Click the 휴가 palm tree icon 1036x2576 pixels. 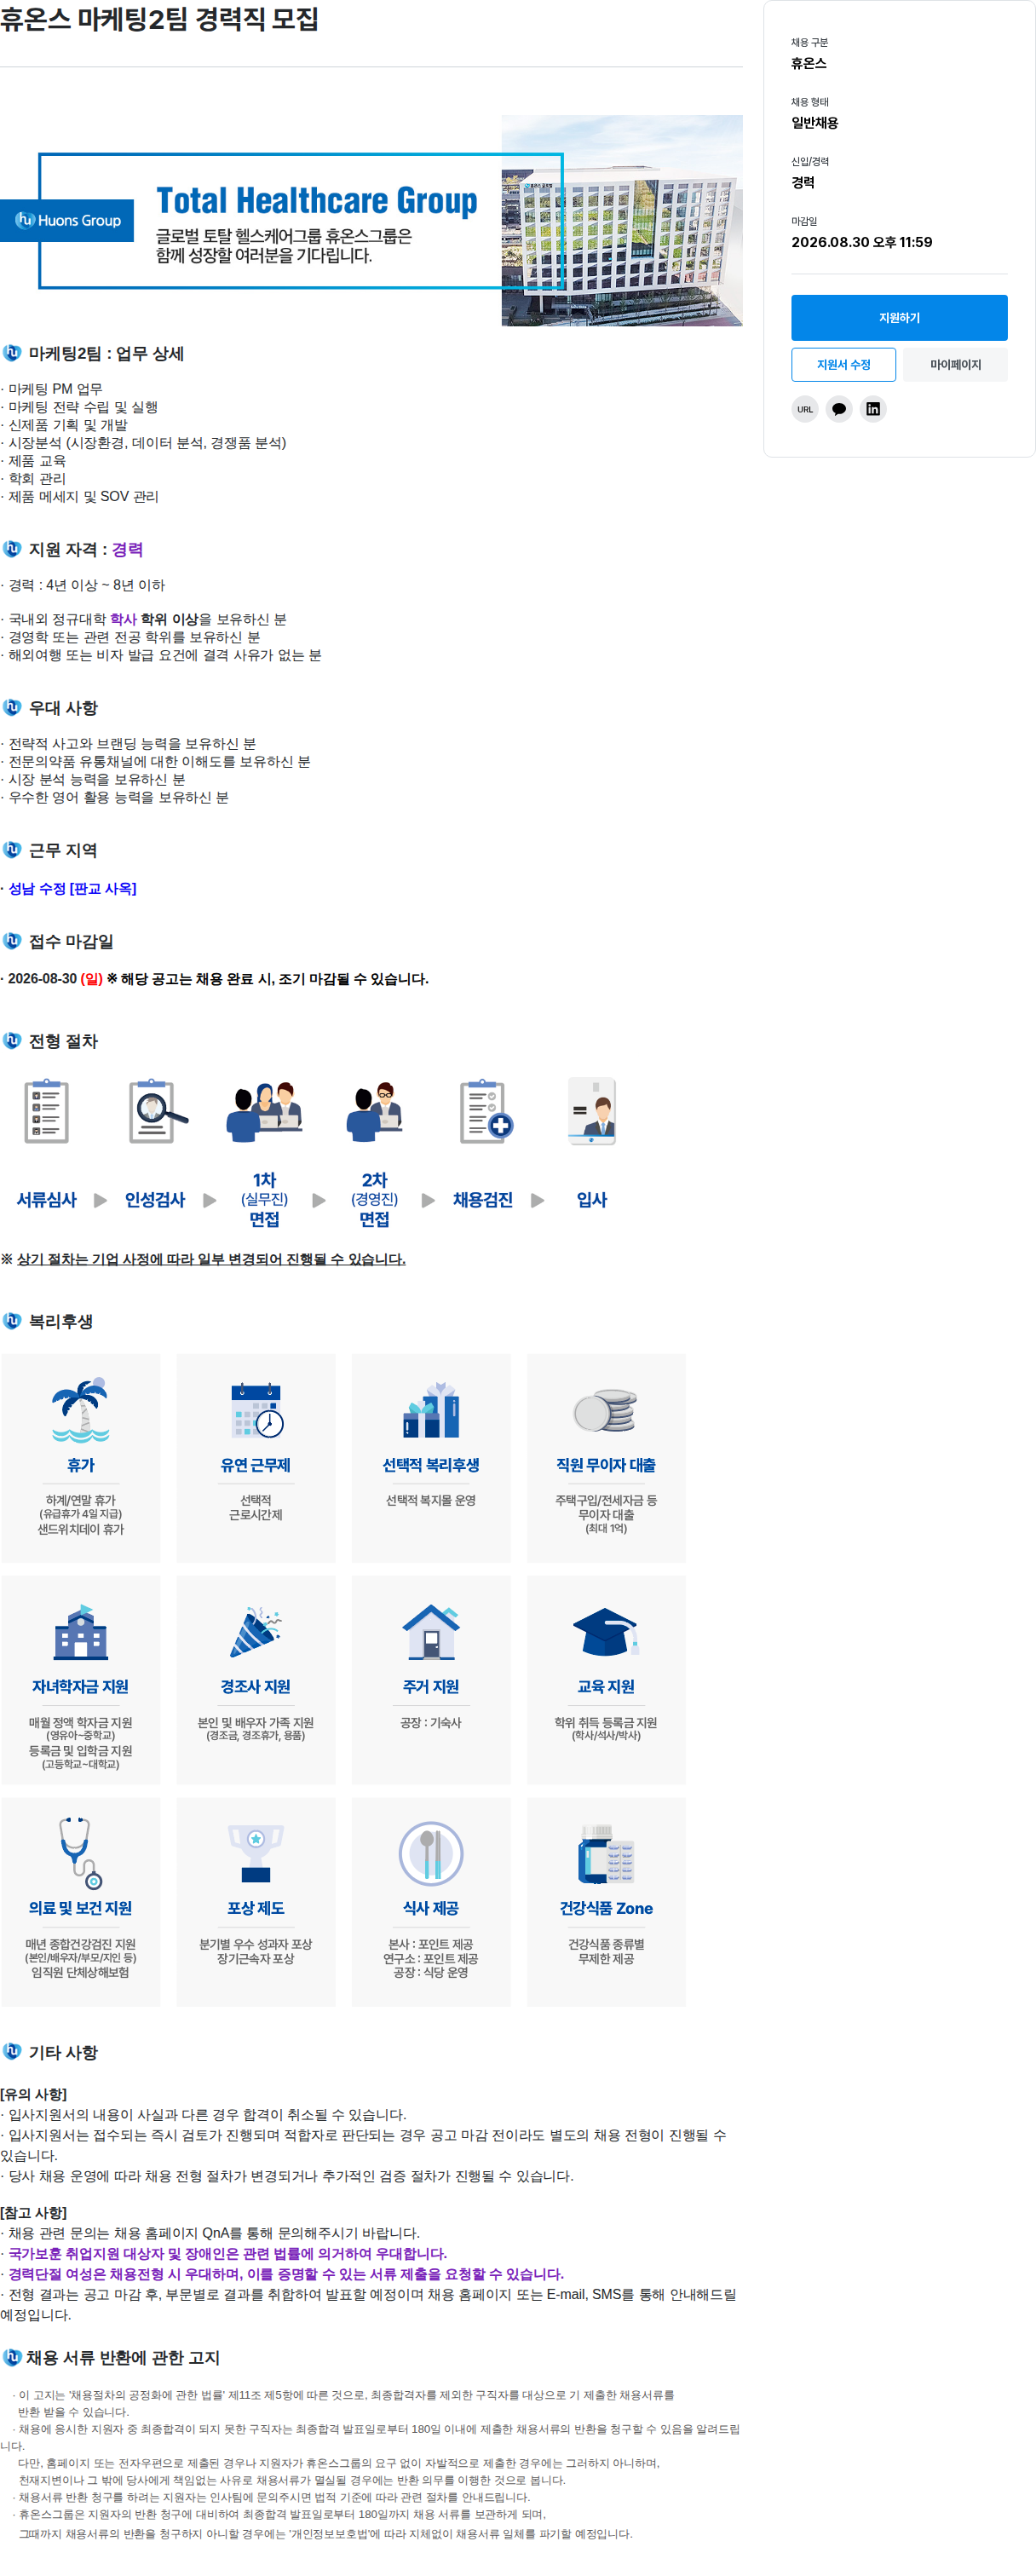(x=80, y=1410)
